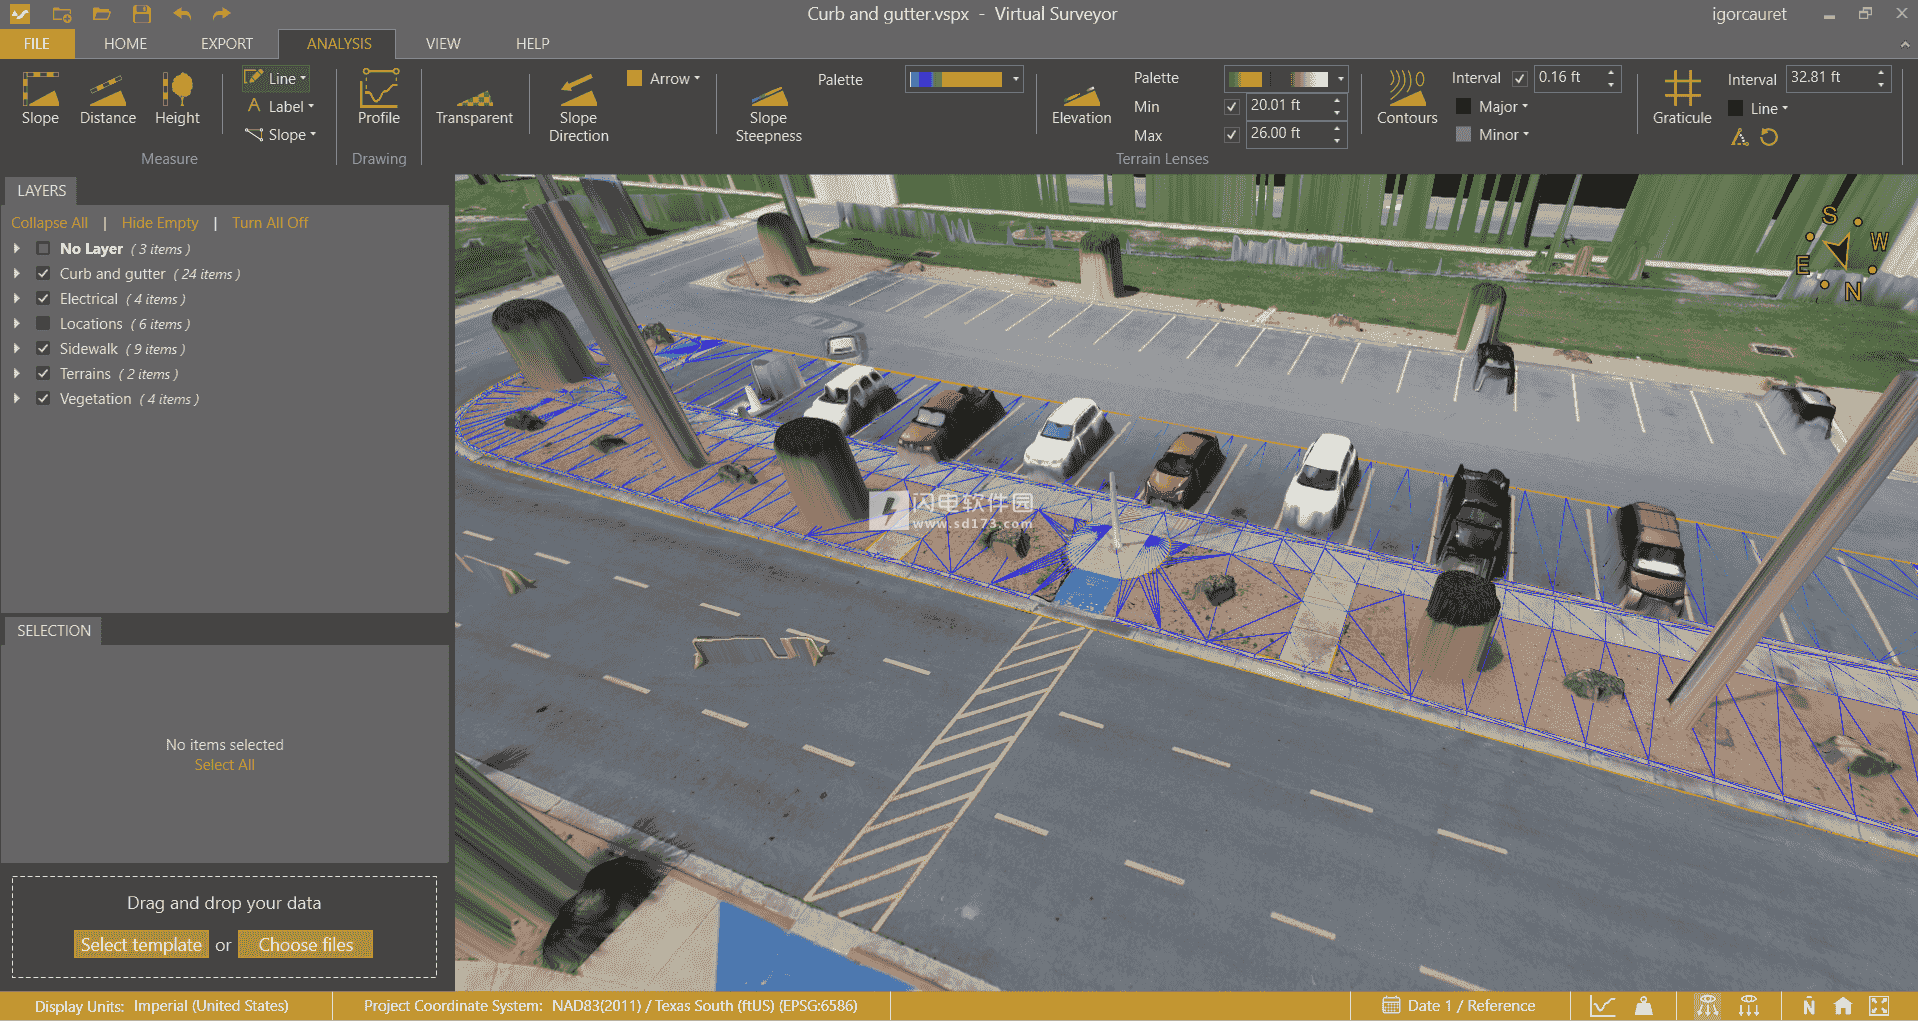The image size is (1918, 1021).
Task: Activate the Elevation lens
Action: click(x=1081, y=106)
